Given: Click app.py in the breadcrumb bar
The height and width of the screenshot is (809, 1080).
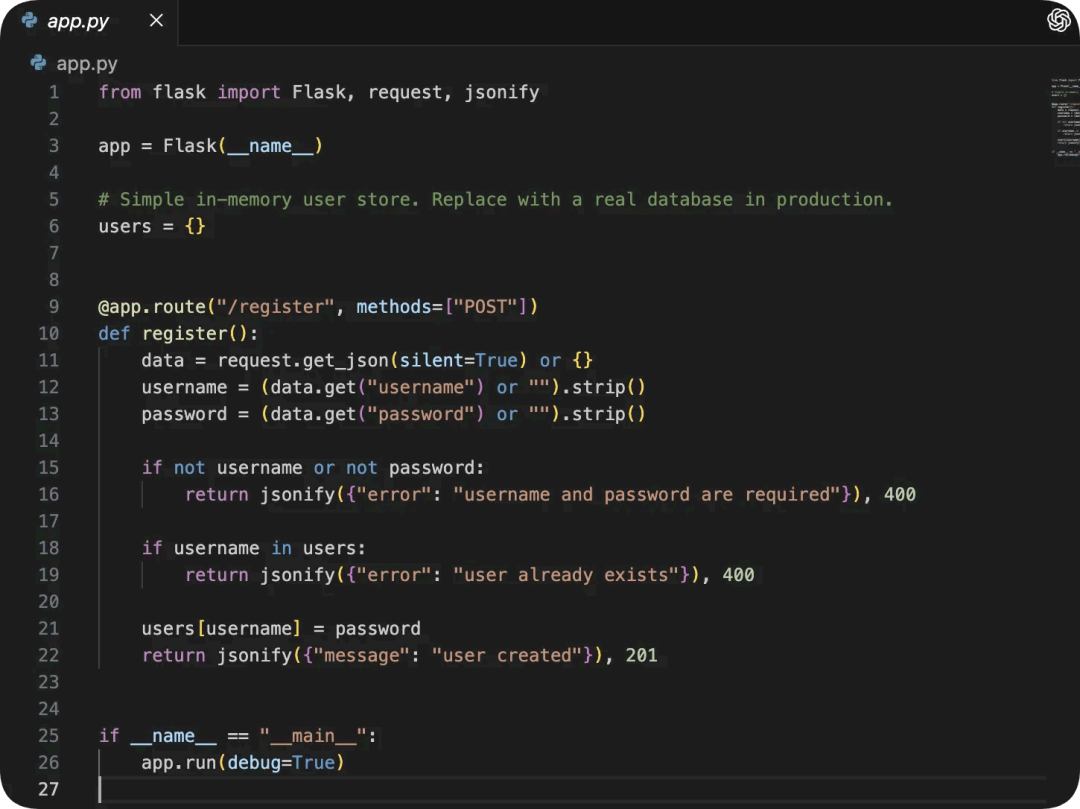Looking at the screenshot, I should point(87,64).
